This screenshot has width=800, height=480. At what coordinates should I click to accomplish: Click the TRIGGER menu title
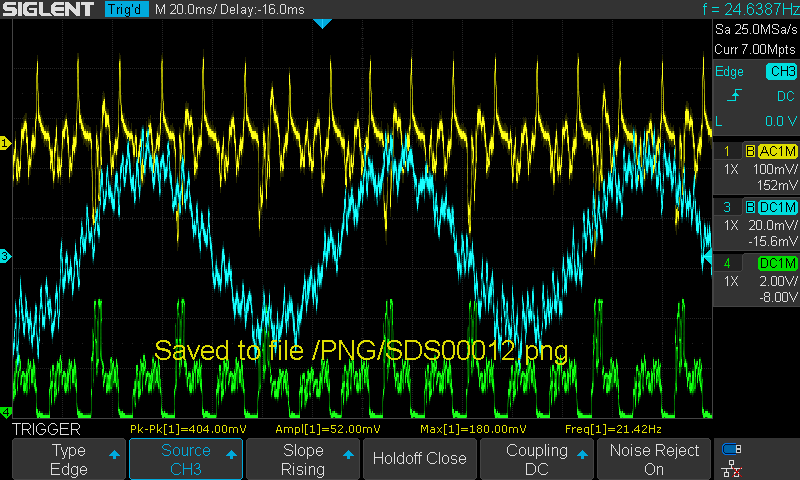click(46, 430)
